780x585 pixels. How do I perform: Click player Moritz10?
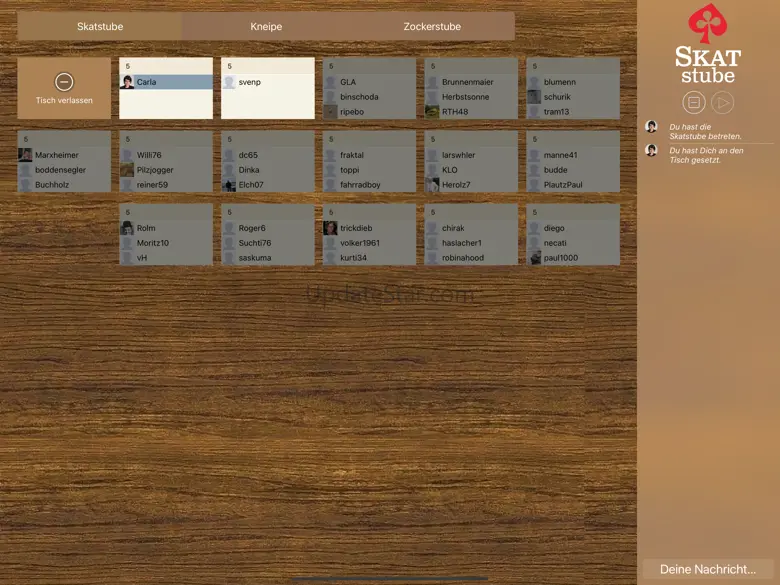click(166, 243)
